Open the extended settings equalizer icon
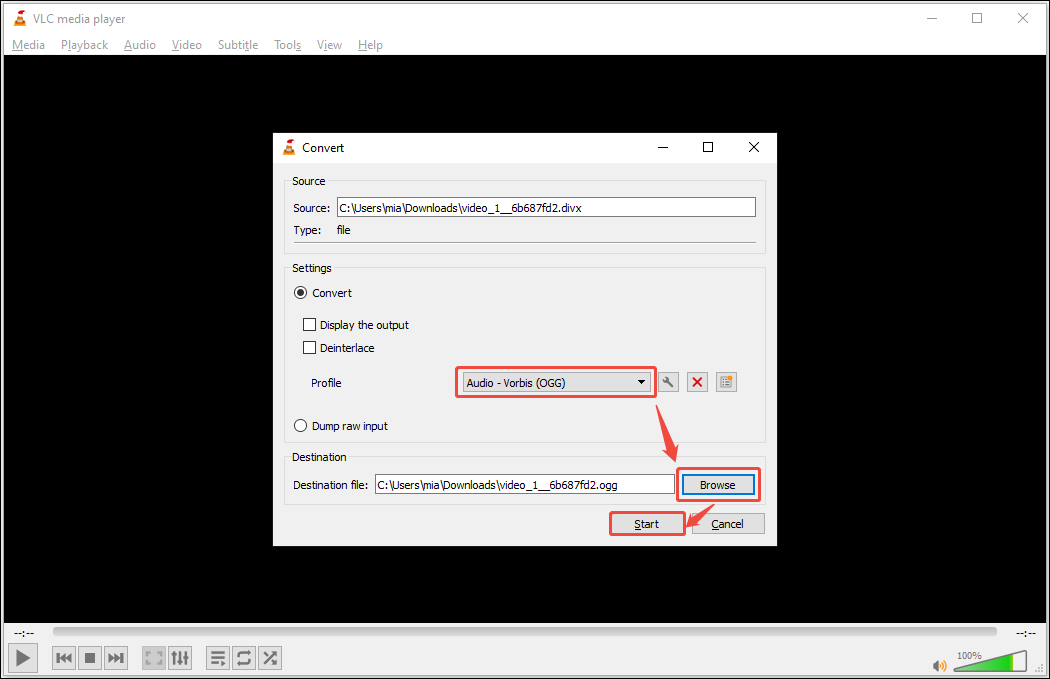The image size is (1050, 679). coord(180,657)
